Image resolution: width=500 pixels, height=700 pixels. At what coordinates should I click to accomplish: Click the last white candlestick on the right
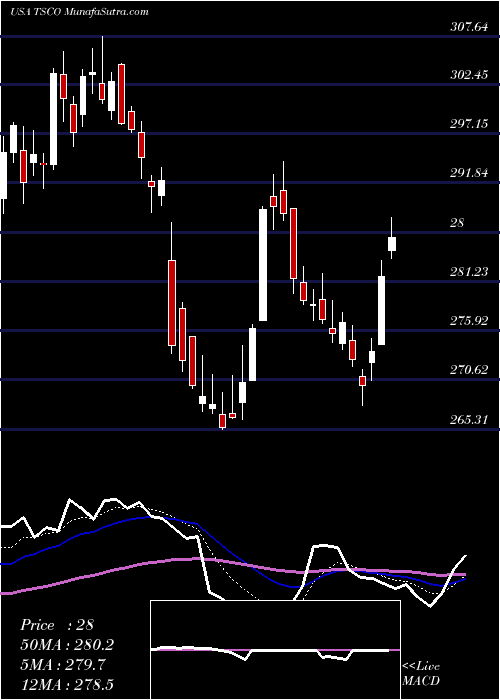392,244
